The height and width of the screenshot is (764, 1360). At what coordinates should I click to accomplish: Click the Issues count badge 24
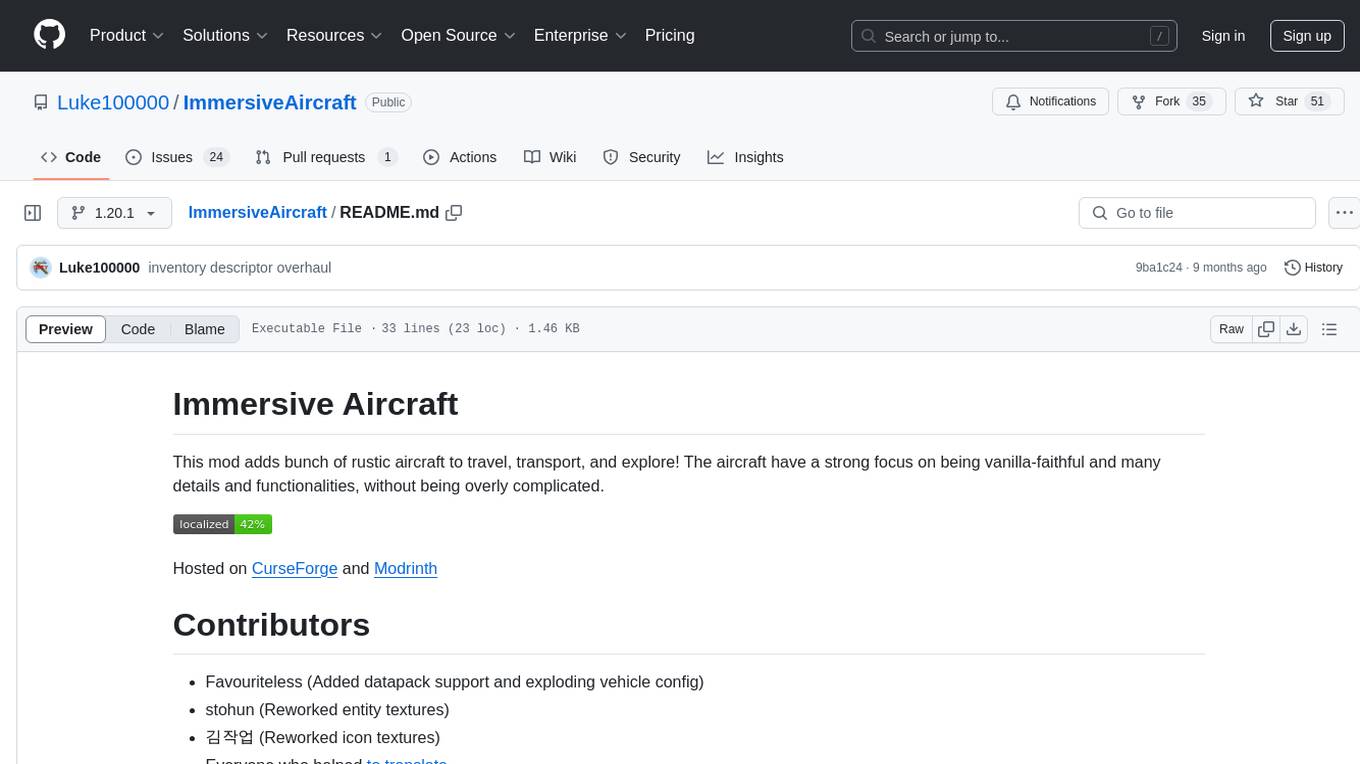(x=216, y=157)
